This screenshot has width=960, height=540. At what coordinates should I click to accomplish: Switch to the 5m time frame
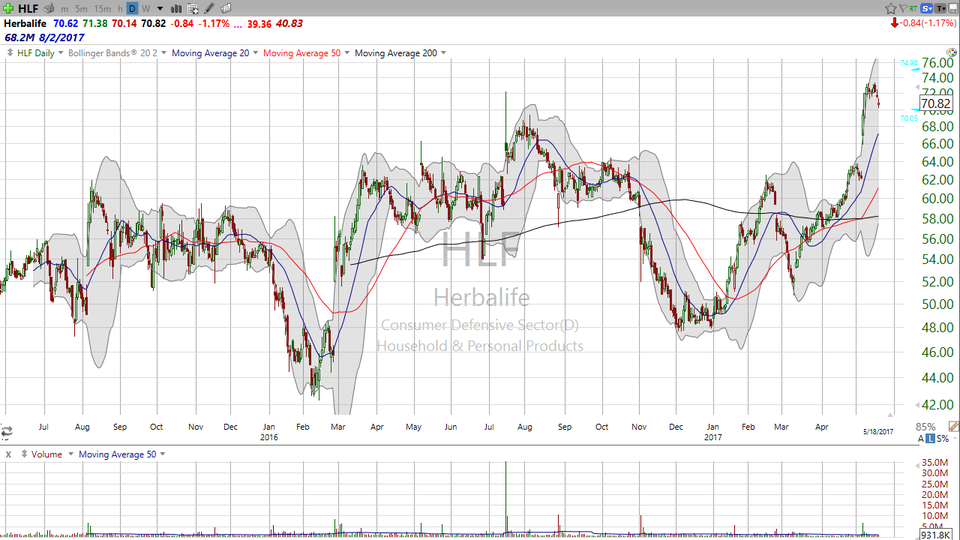[x=81, y=9]
